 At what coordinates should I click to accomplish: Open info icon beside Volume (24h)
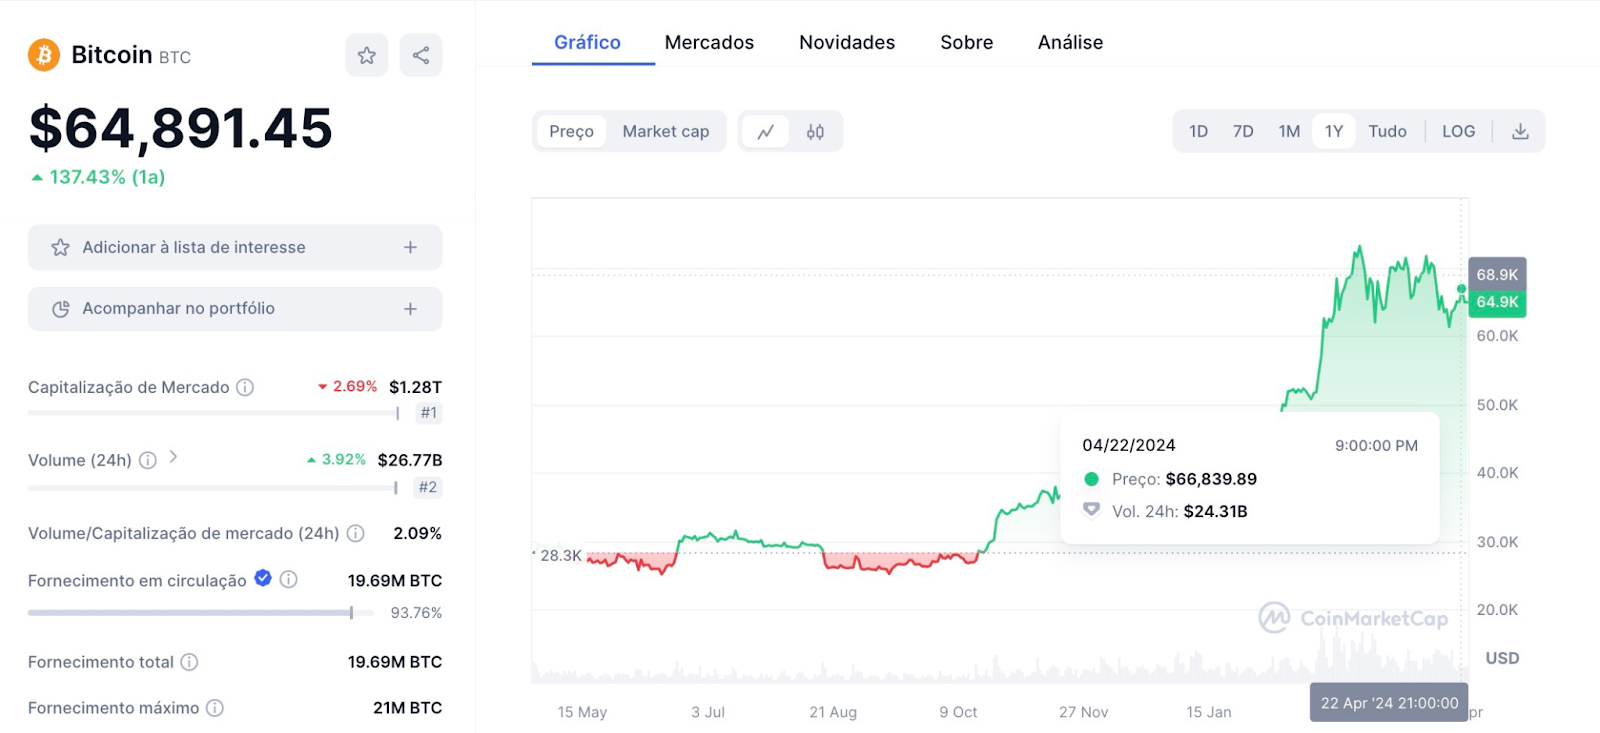coord(148,460)
